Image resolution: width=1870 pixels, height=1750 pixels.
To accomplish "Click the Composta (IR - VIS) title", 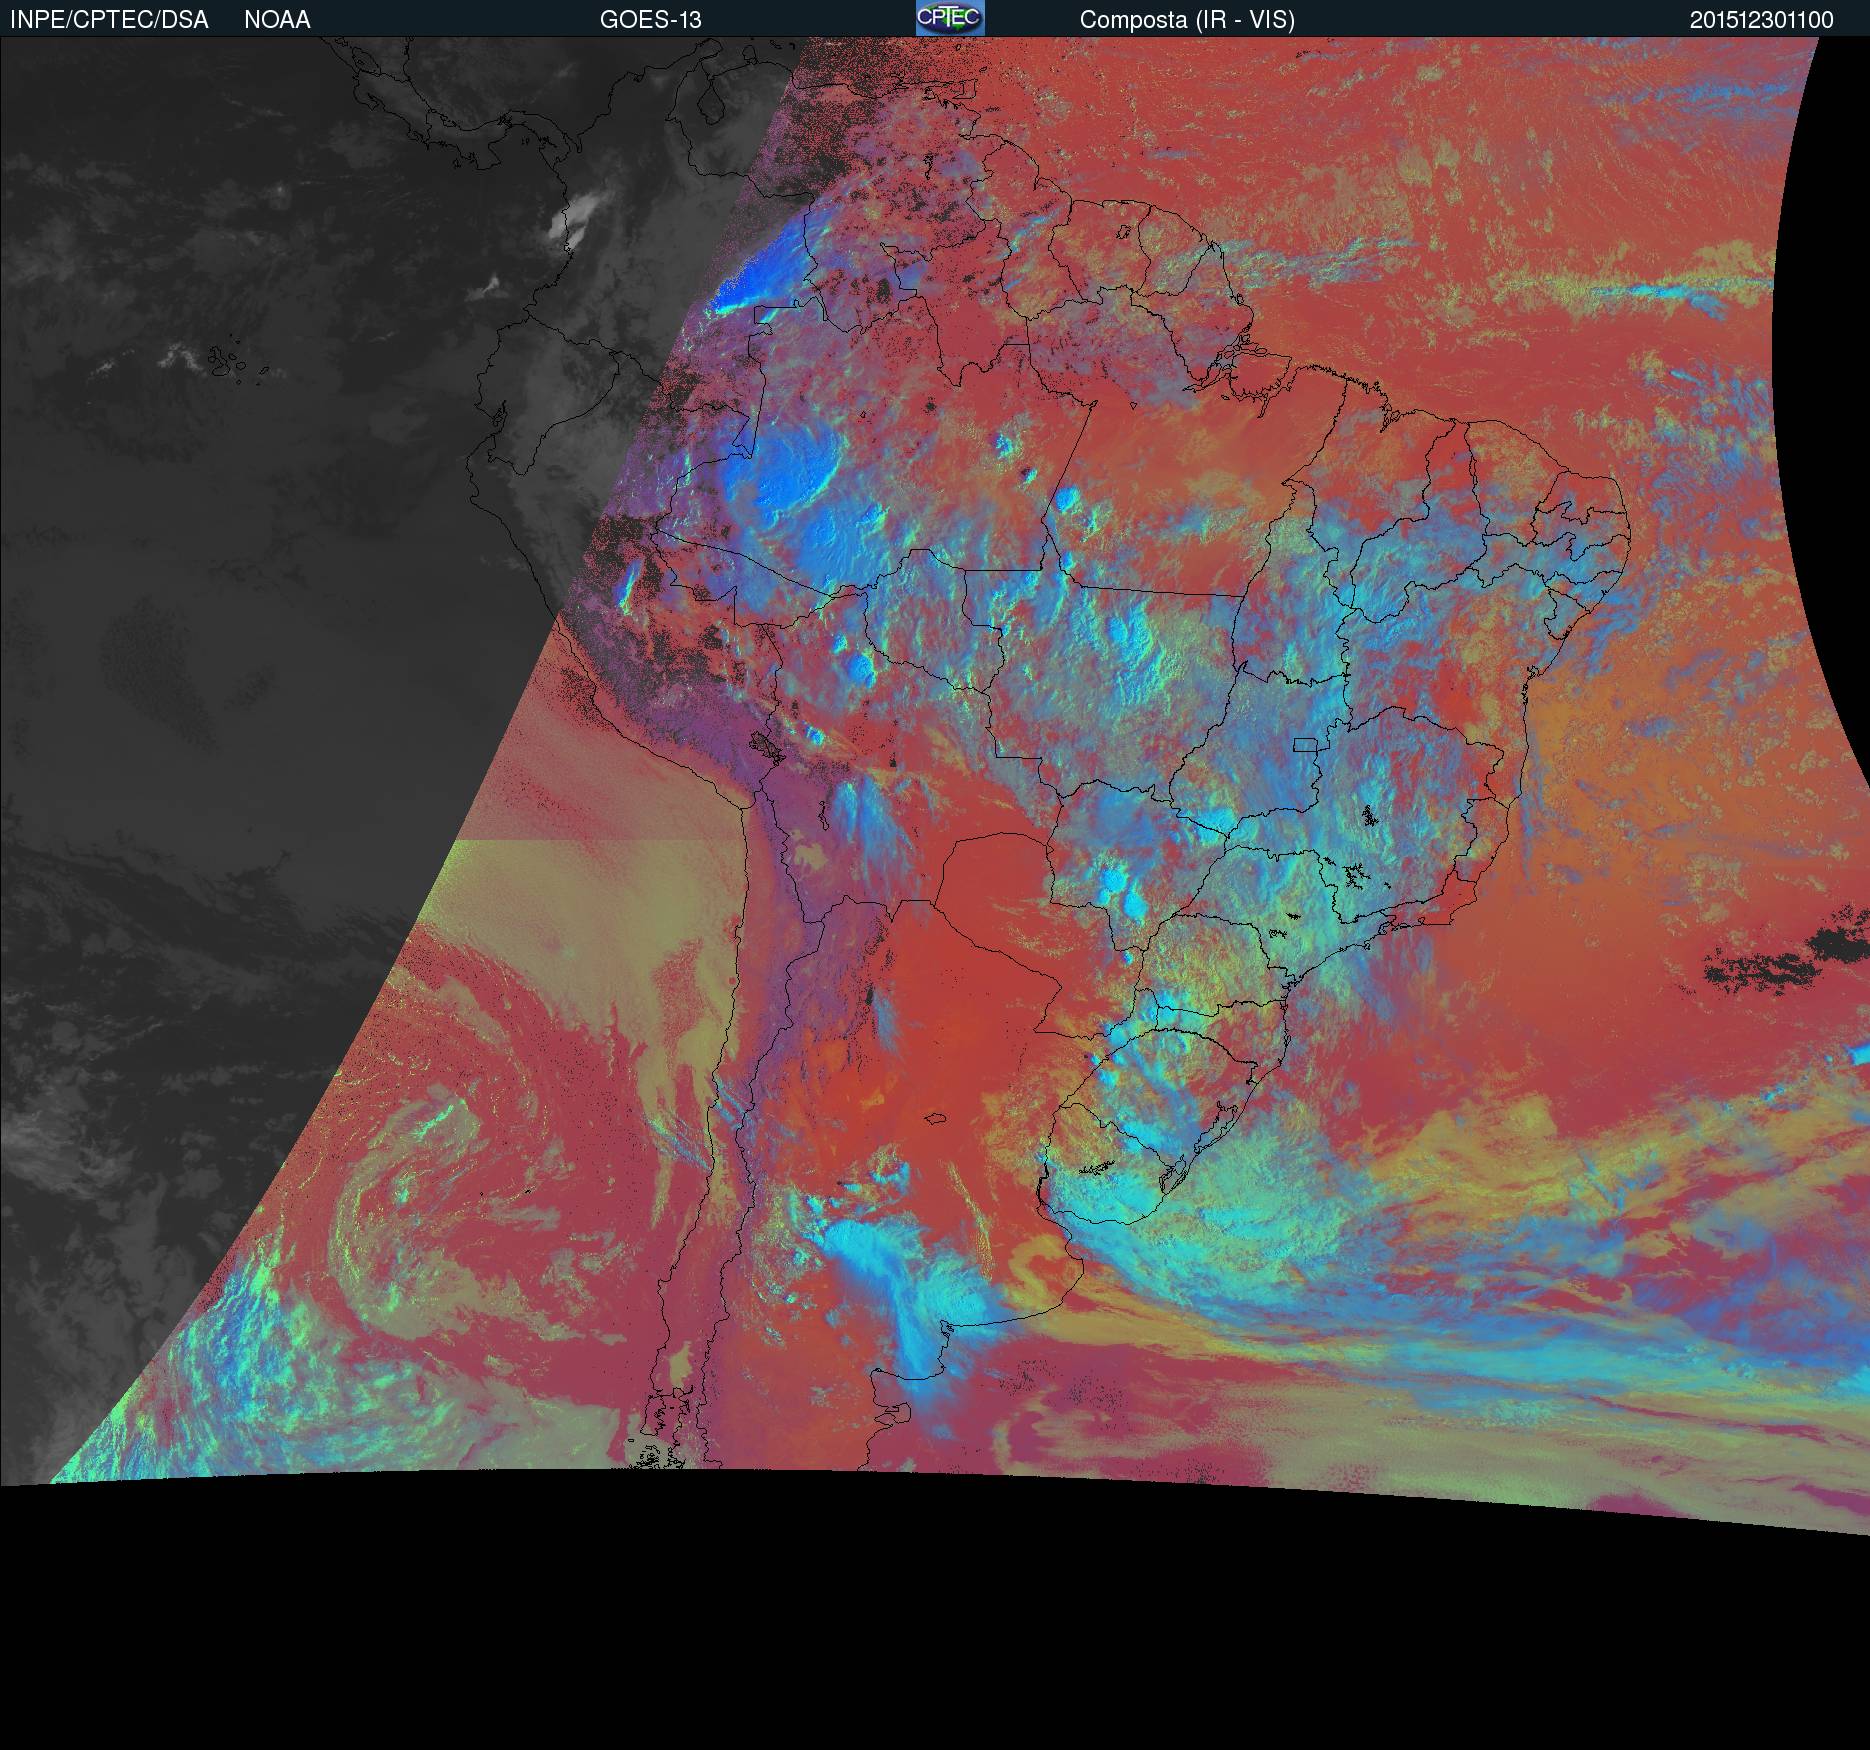I will (x=1187, y=20).
